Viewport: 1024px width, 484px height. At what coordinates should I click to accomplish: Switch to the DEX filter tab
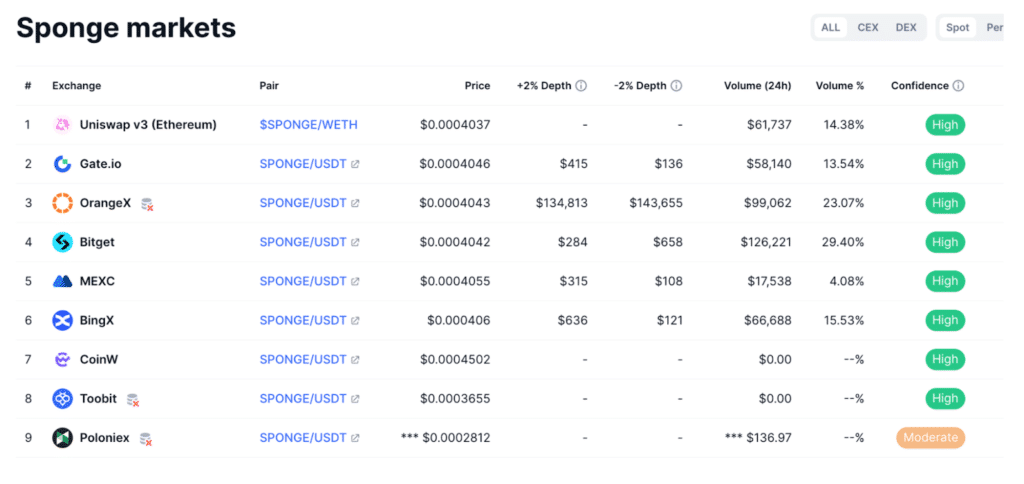pyautogui.click(x=906, y=27)
